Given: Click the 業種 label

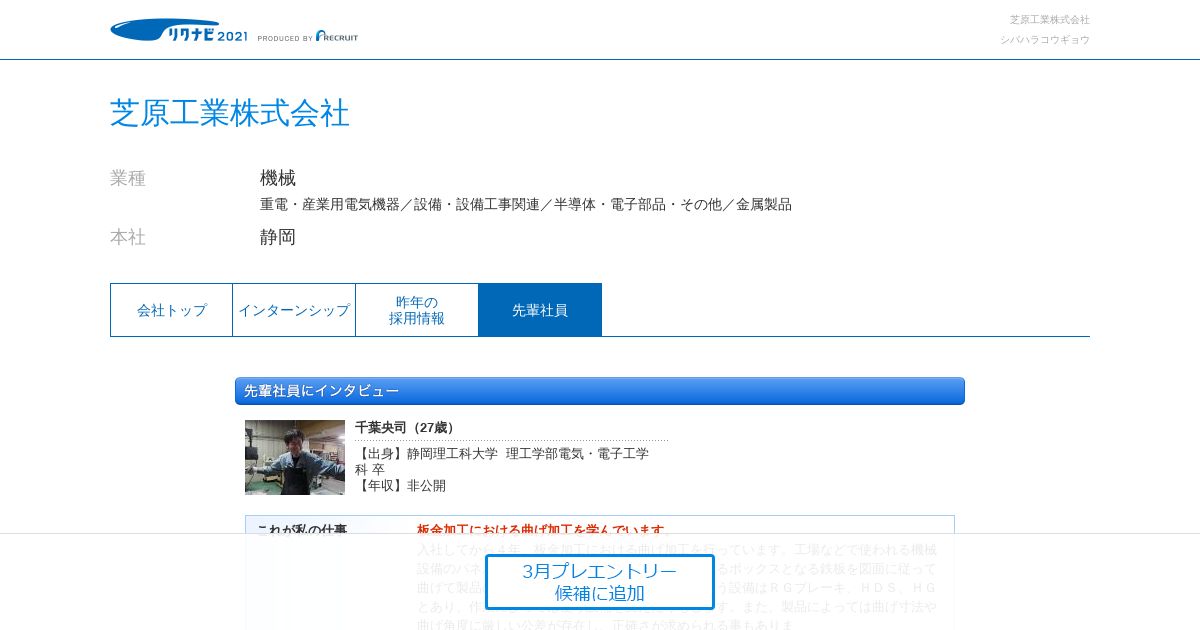Looking at the screenshot, I should tap(128, 178).
